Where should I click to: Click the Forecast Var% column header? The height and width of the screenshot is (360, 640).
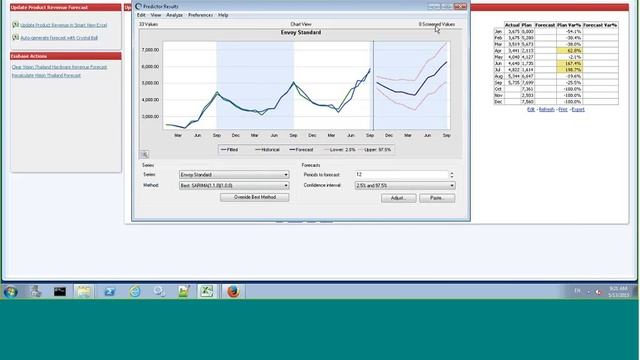click(x=600, y=25)
